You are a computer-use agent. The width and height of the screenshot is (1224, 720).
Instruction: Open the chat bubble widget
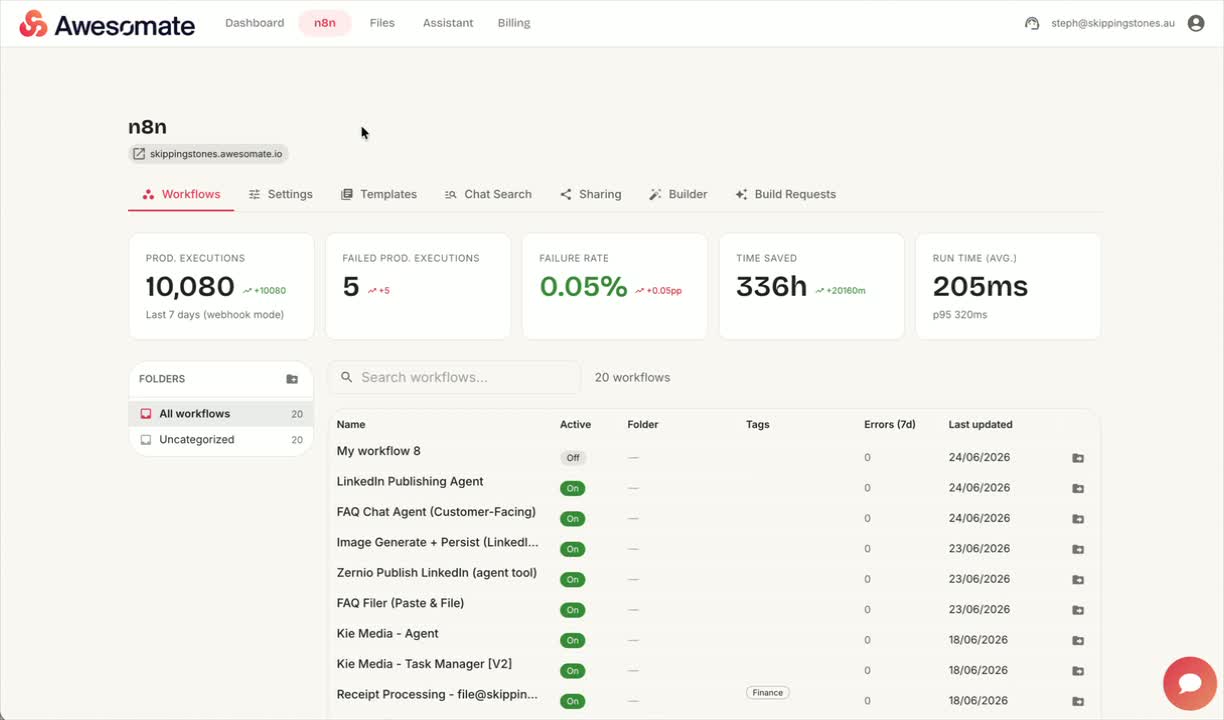[1190, 683]
